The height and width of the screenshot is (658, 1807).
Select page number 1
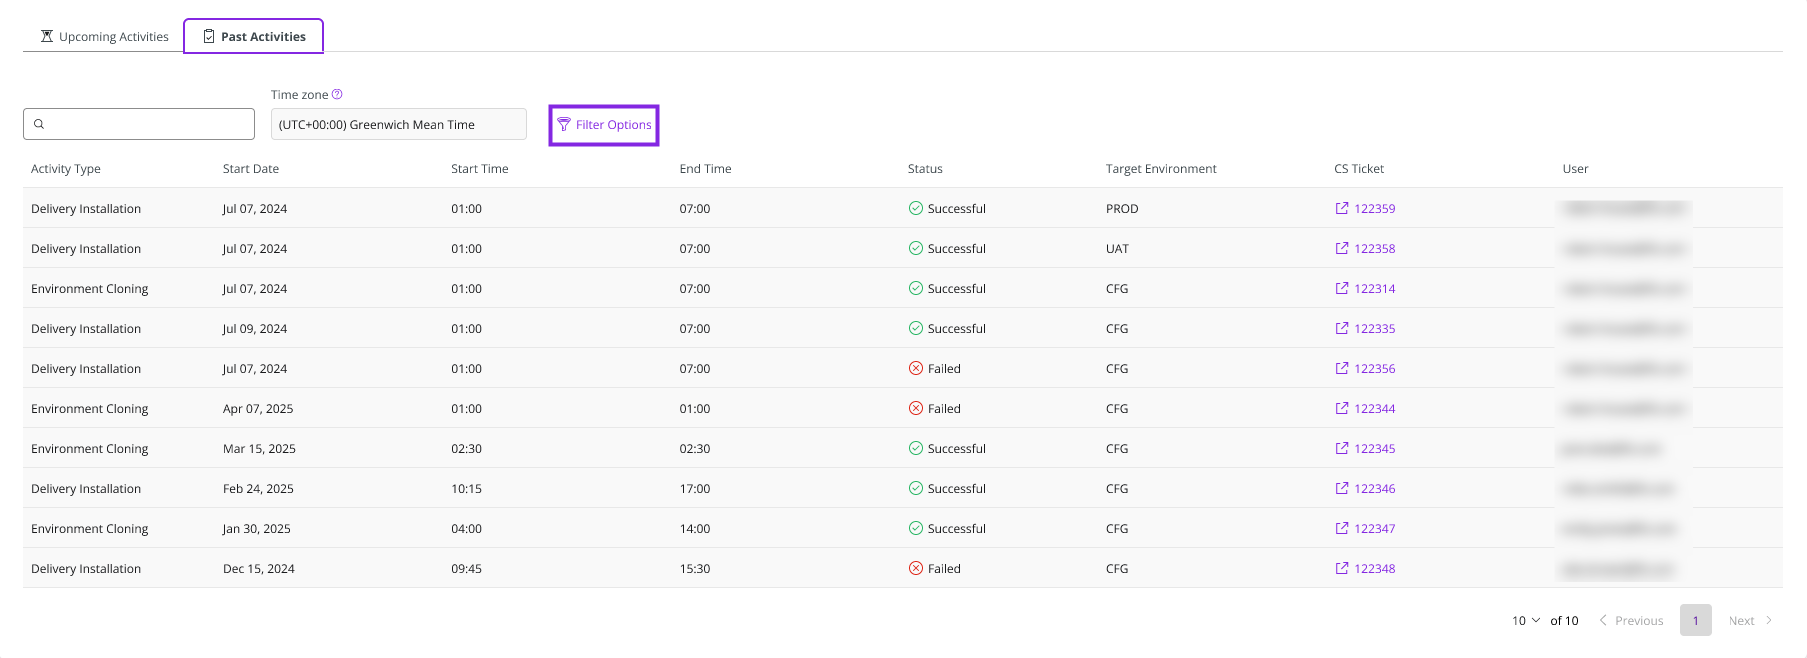[1696, 620]
